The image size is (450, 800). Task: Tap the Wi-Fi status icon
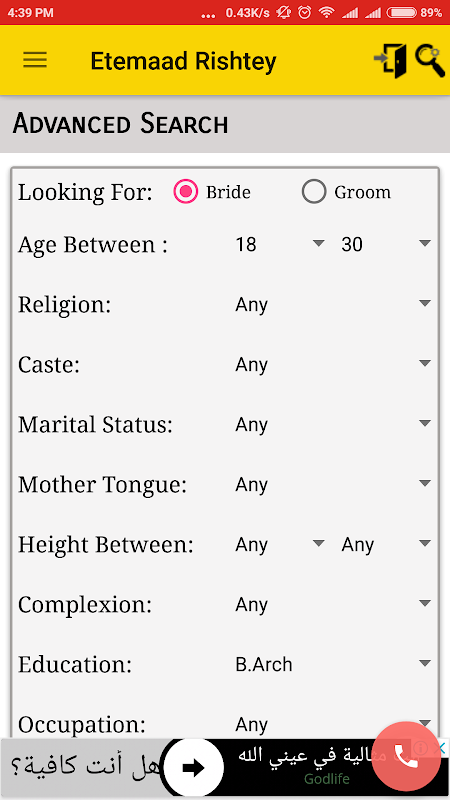pos(327,13)
